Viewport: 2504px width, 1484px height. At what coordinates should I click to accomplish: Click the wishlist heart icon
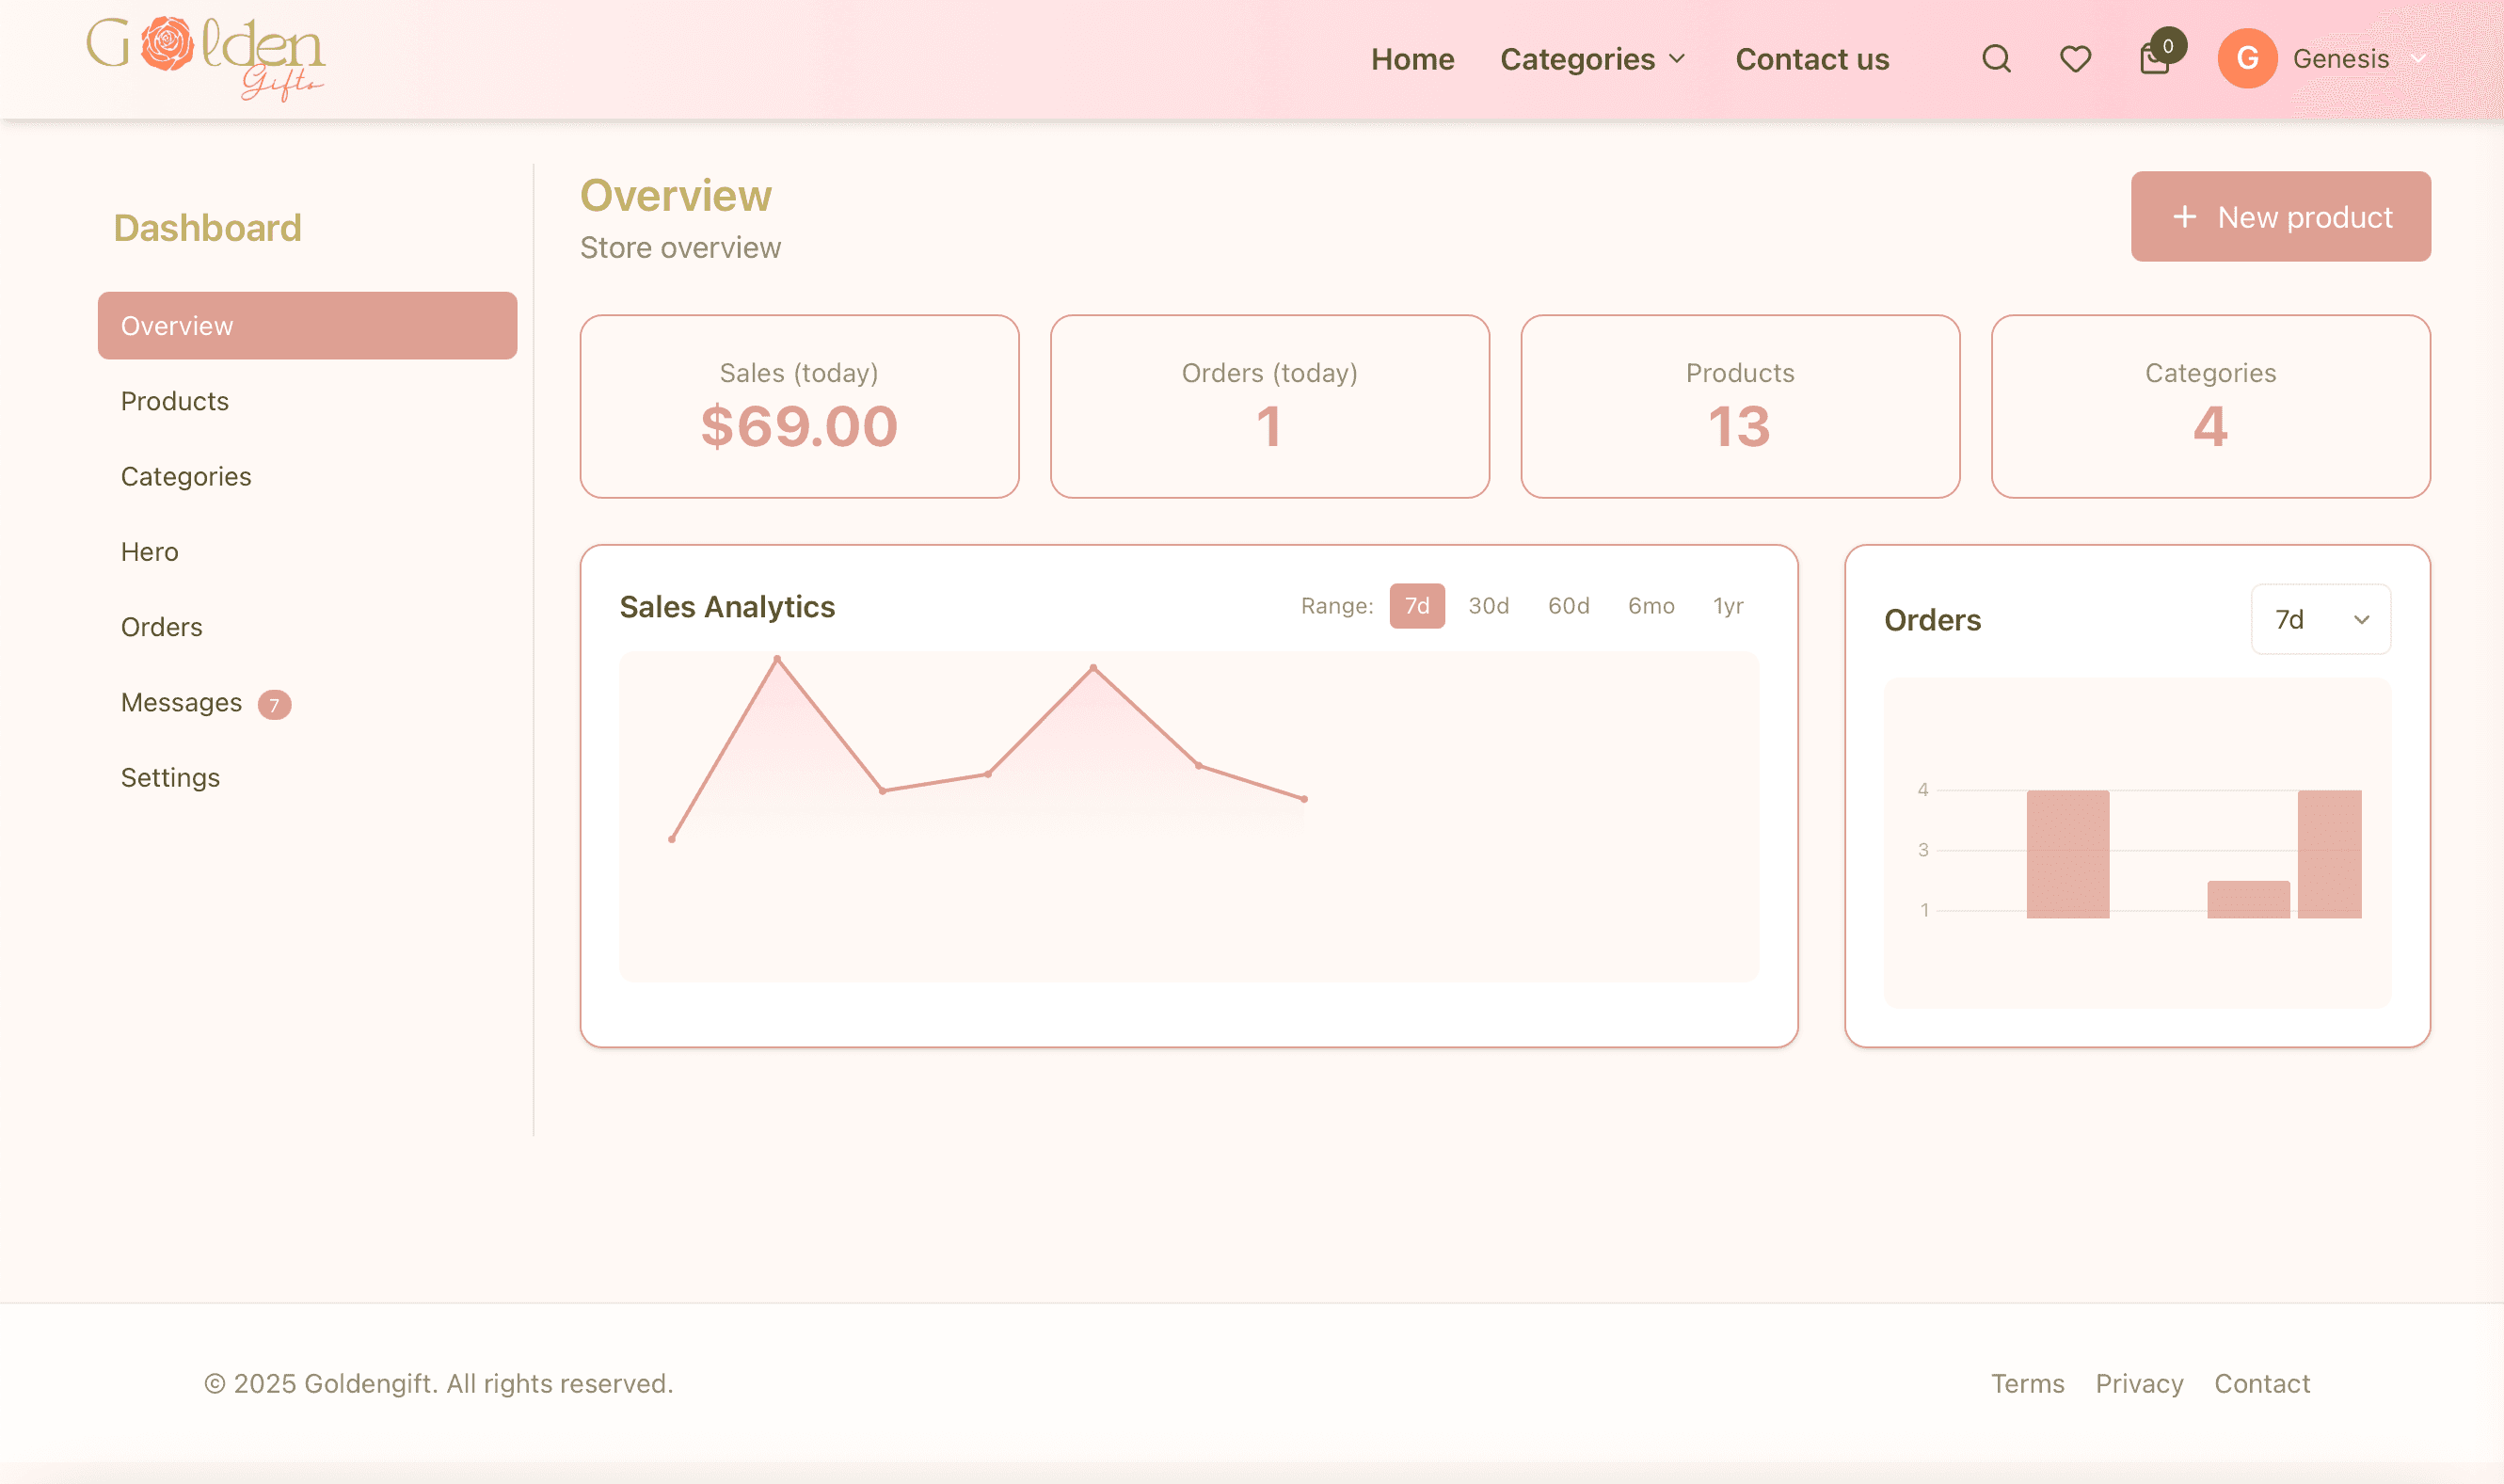[x=2074, y=58]
